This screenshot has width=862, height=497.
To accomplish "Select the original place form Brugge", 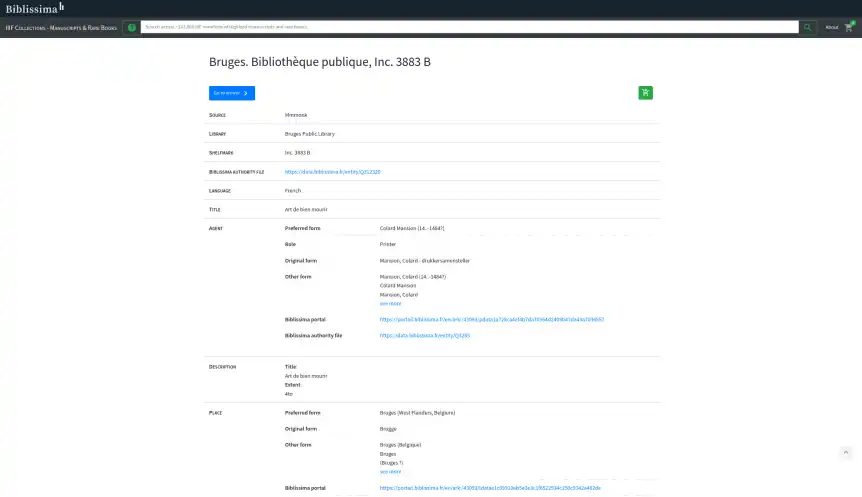I will [388, 429].
